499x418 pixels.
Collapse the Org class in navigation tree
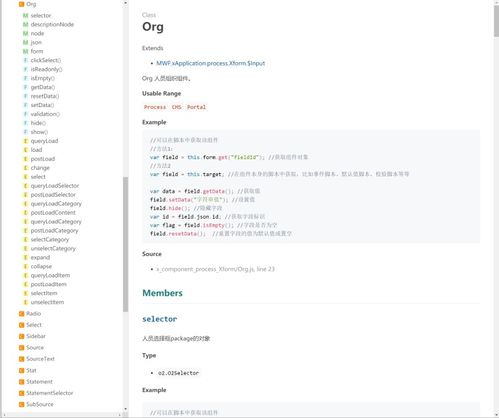pyautogui.click(x=31, y=4)
